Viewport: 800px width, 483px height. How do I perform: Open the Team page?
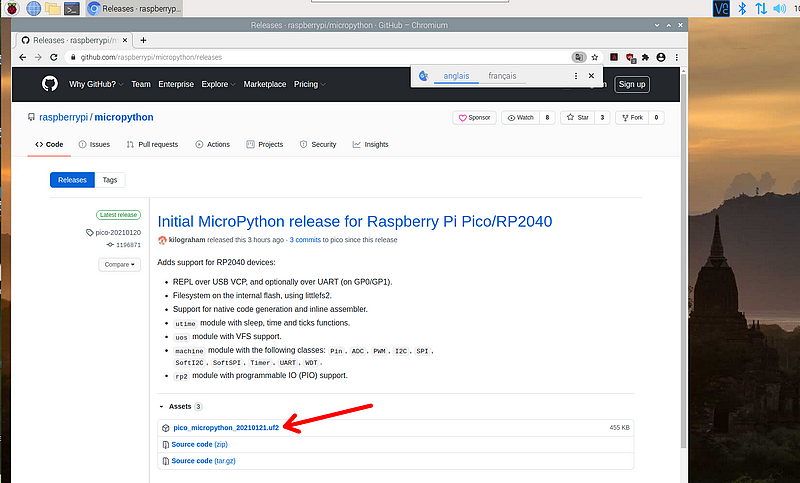[x=141, y=84]
